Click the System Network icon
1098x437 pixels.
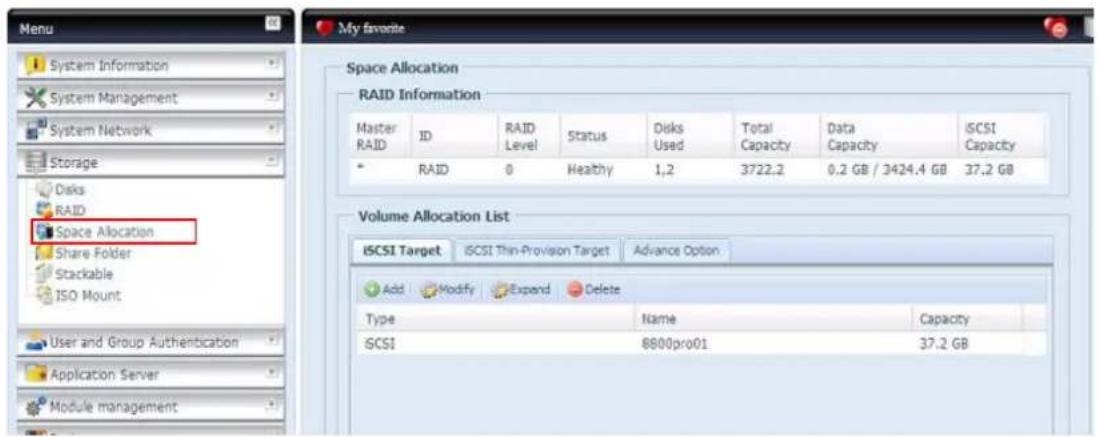tap(35, 130)
